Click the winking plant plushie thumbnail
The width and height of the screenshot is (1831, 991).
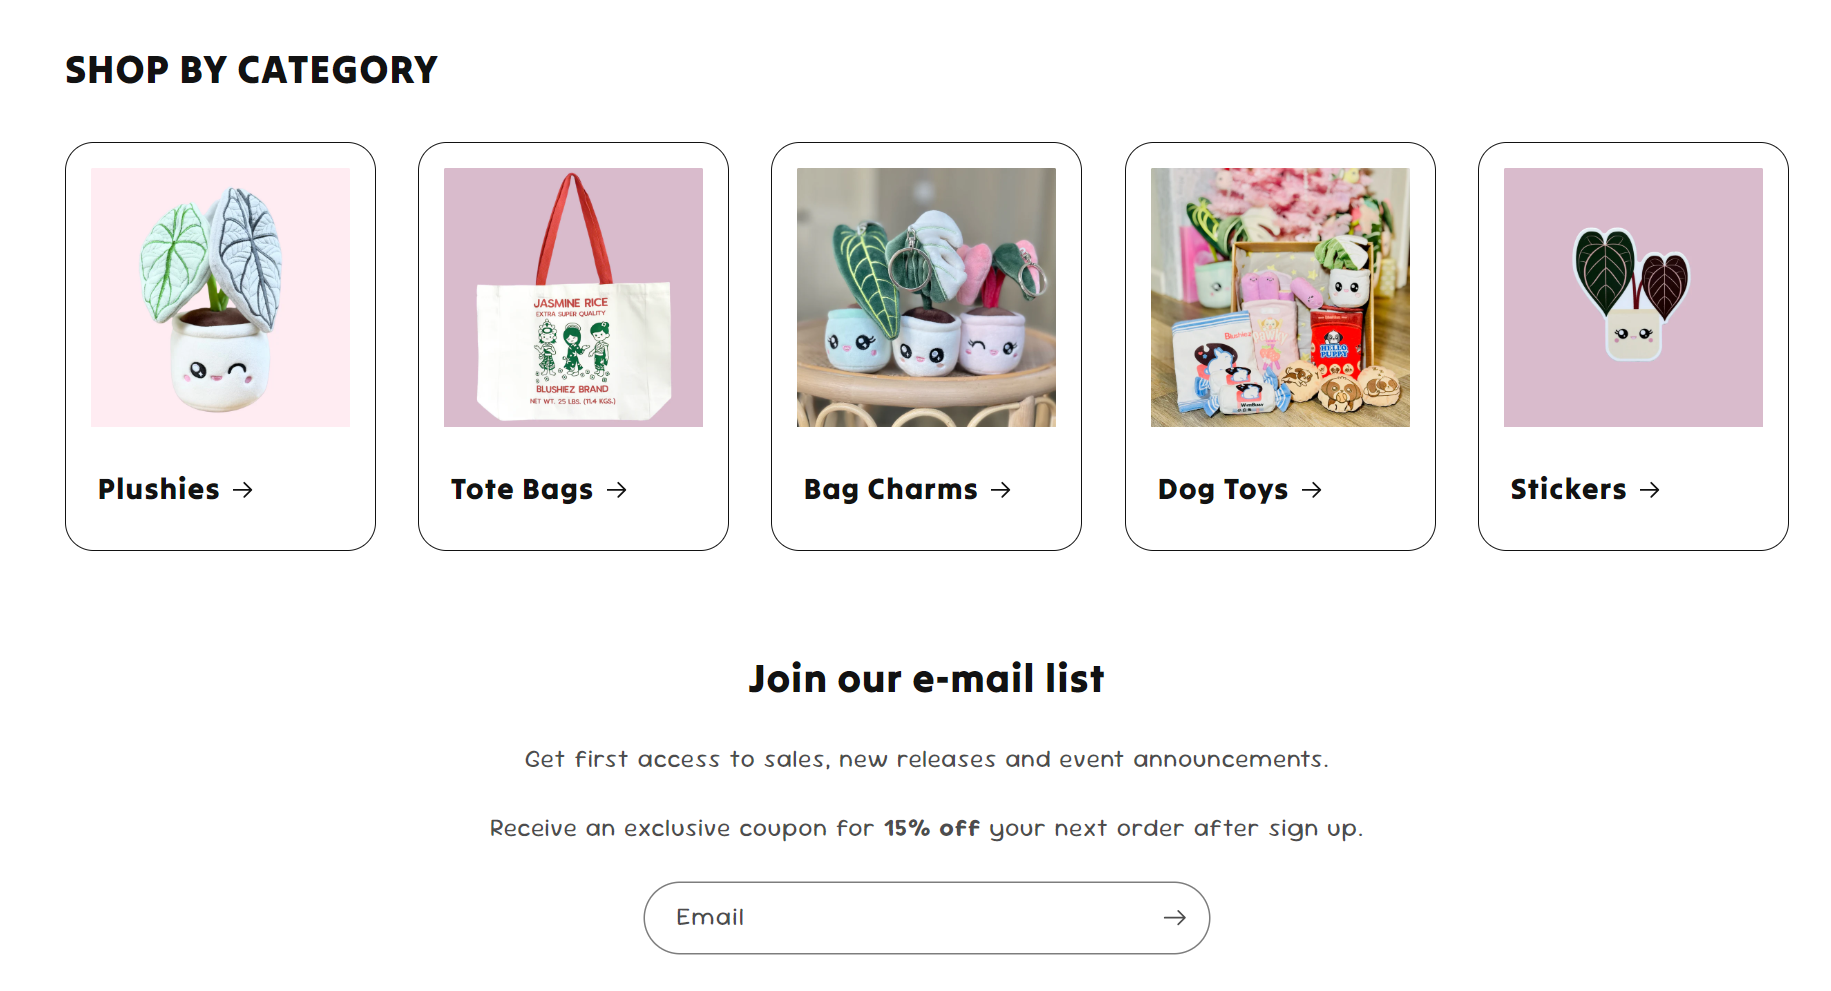click(219, 296)
